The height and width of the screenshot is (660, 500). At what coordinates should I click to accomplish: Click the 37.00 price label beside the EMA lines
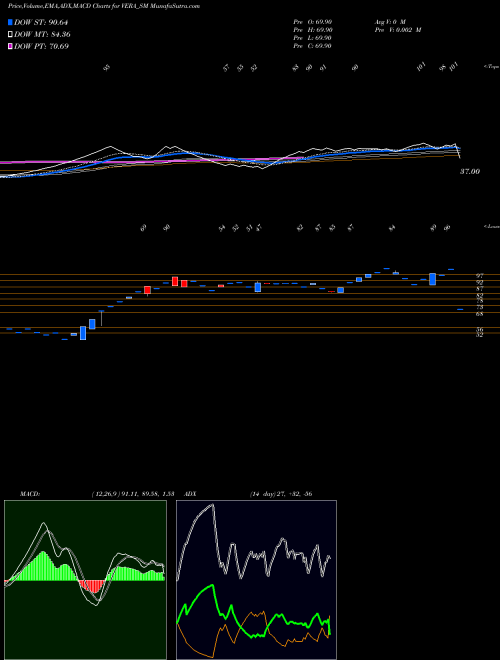point(470,172)
